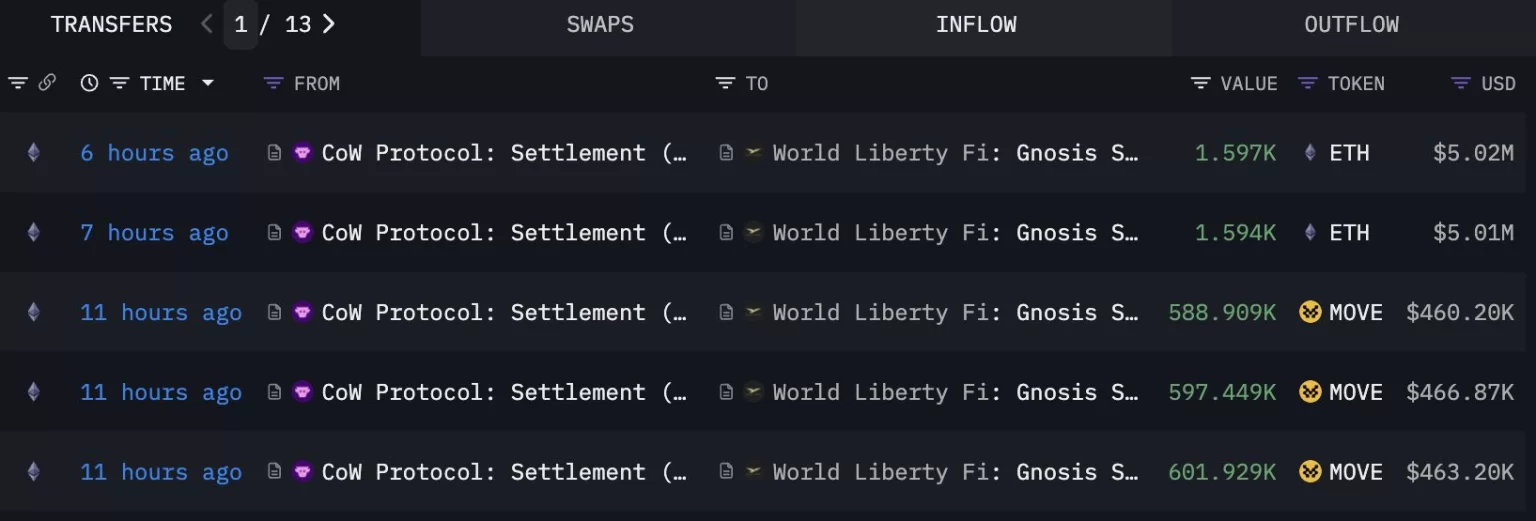This screenshot has height=521, width=1536.
Task: Toggle TIME sort order arrow
Action: pyautogui.click(x=208, y=83)
